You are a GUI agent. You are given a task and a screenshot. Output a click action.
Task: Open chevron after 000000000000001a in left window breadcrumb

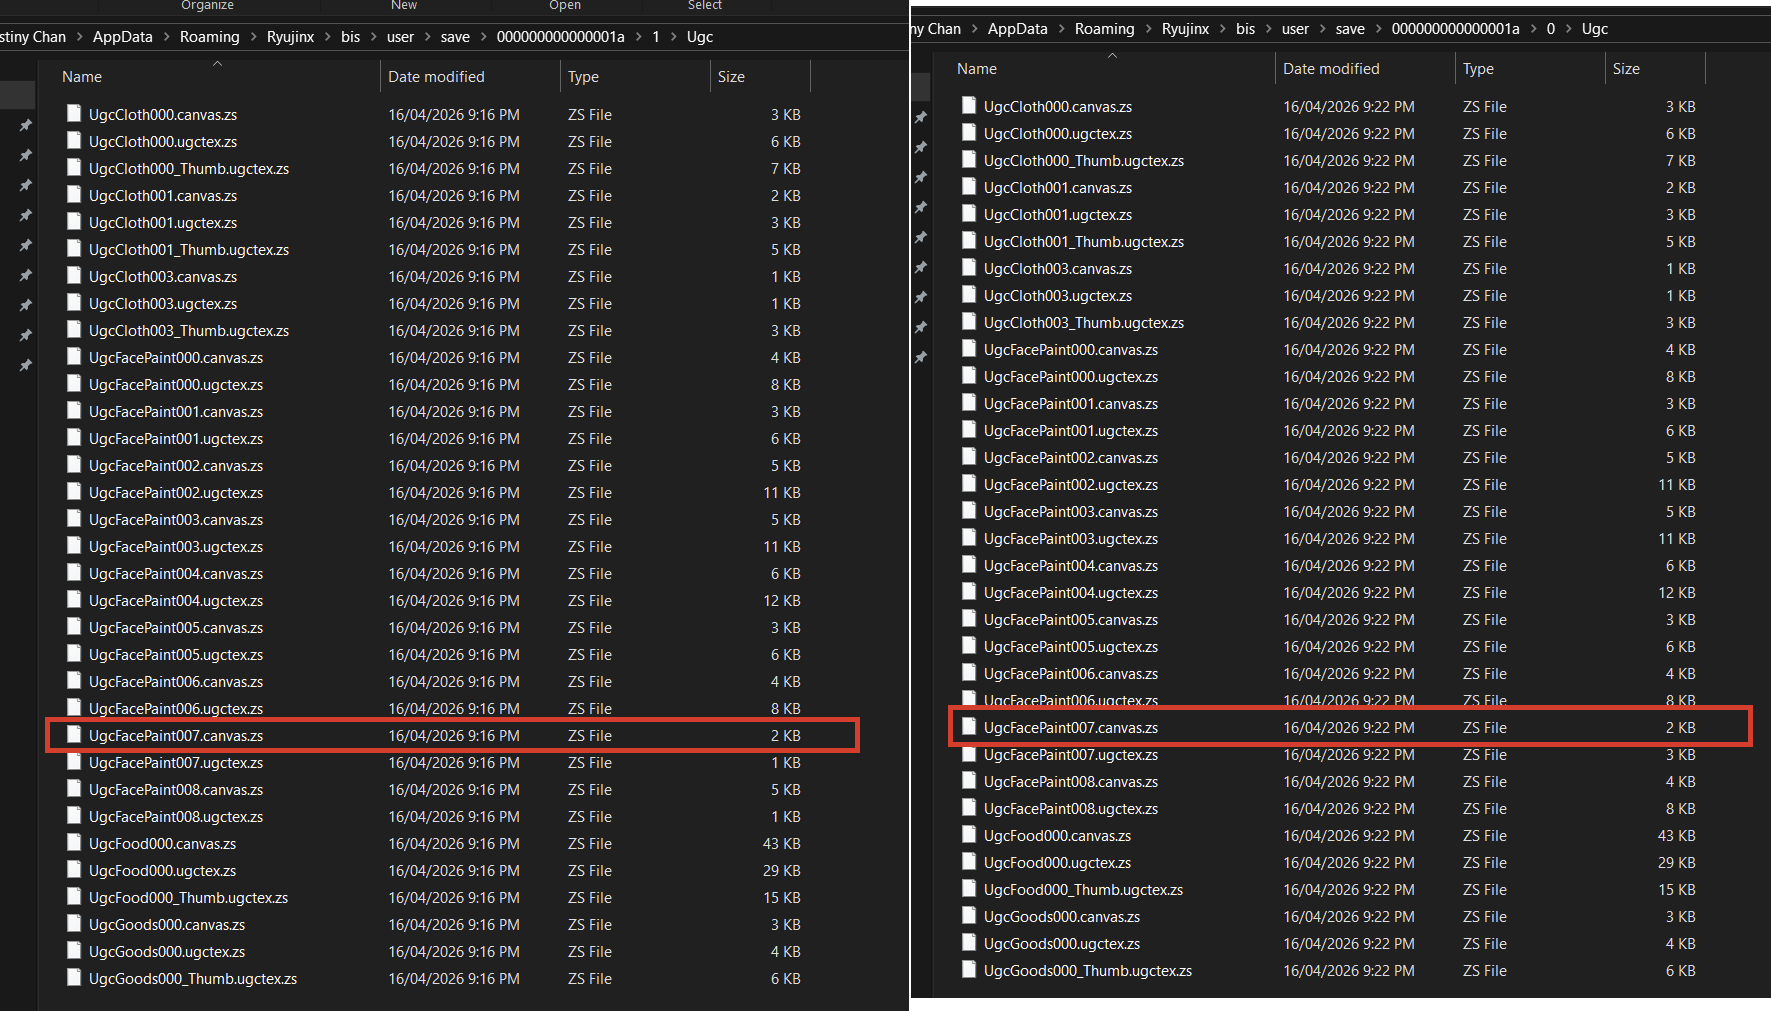[638, 37]
